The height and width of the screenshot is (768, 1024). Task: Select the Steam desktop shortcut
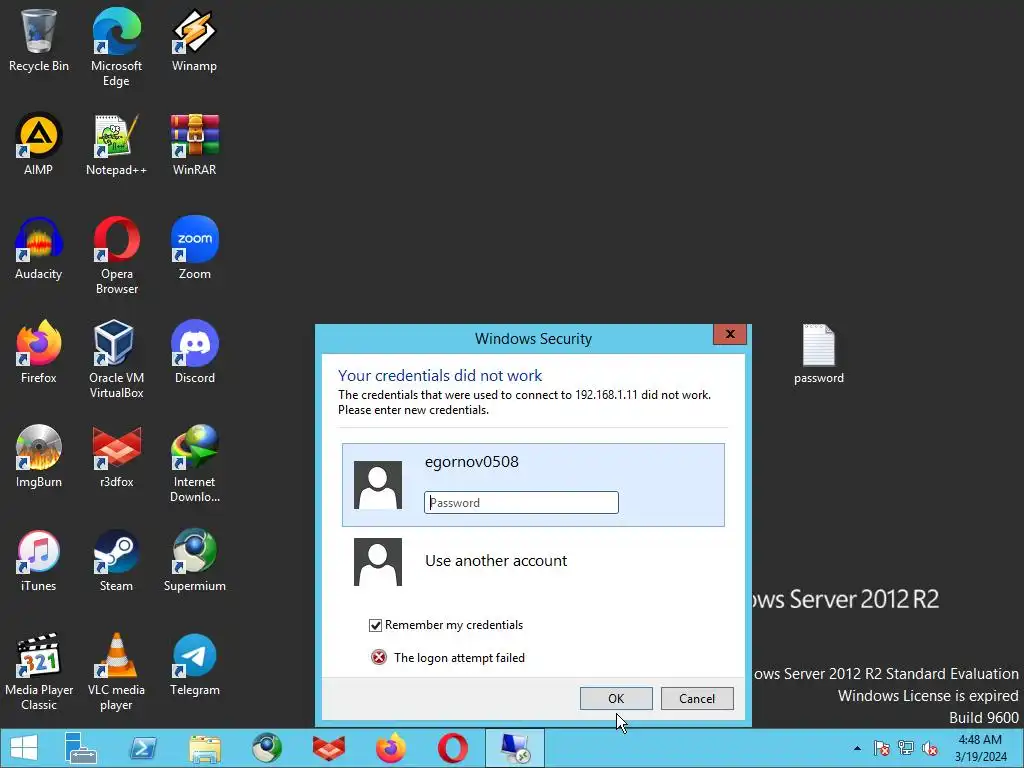coord(116,560)
